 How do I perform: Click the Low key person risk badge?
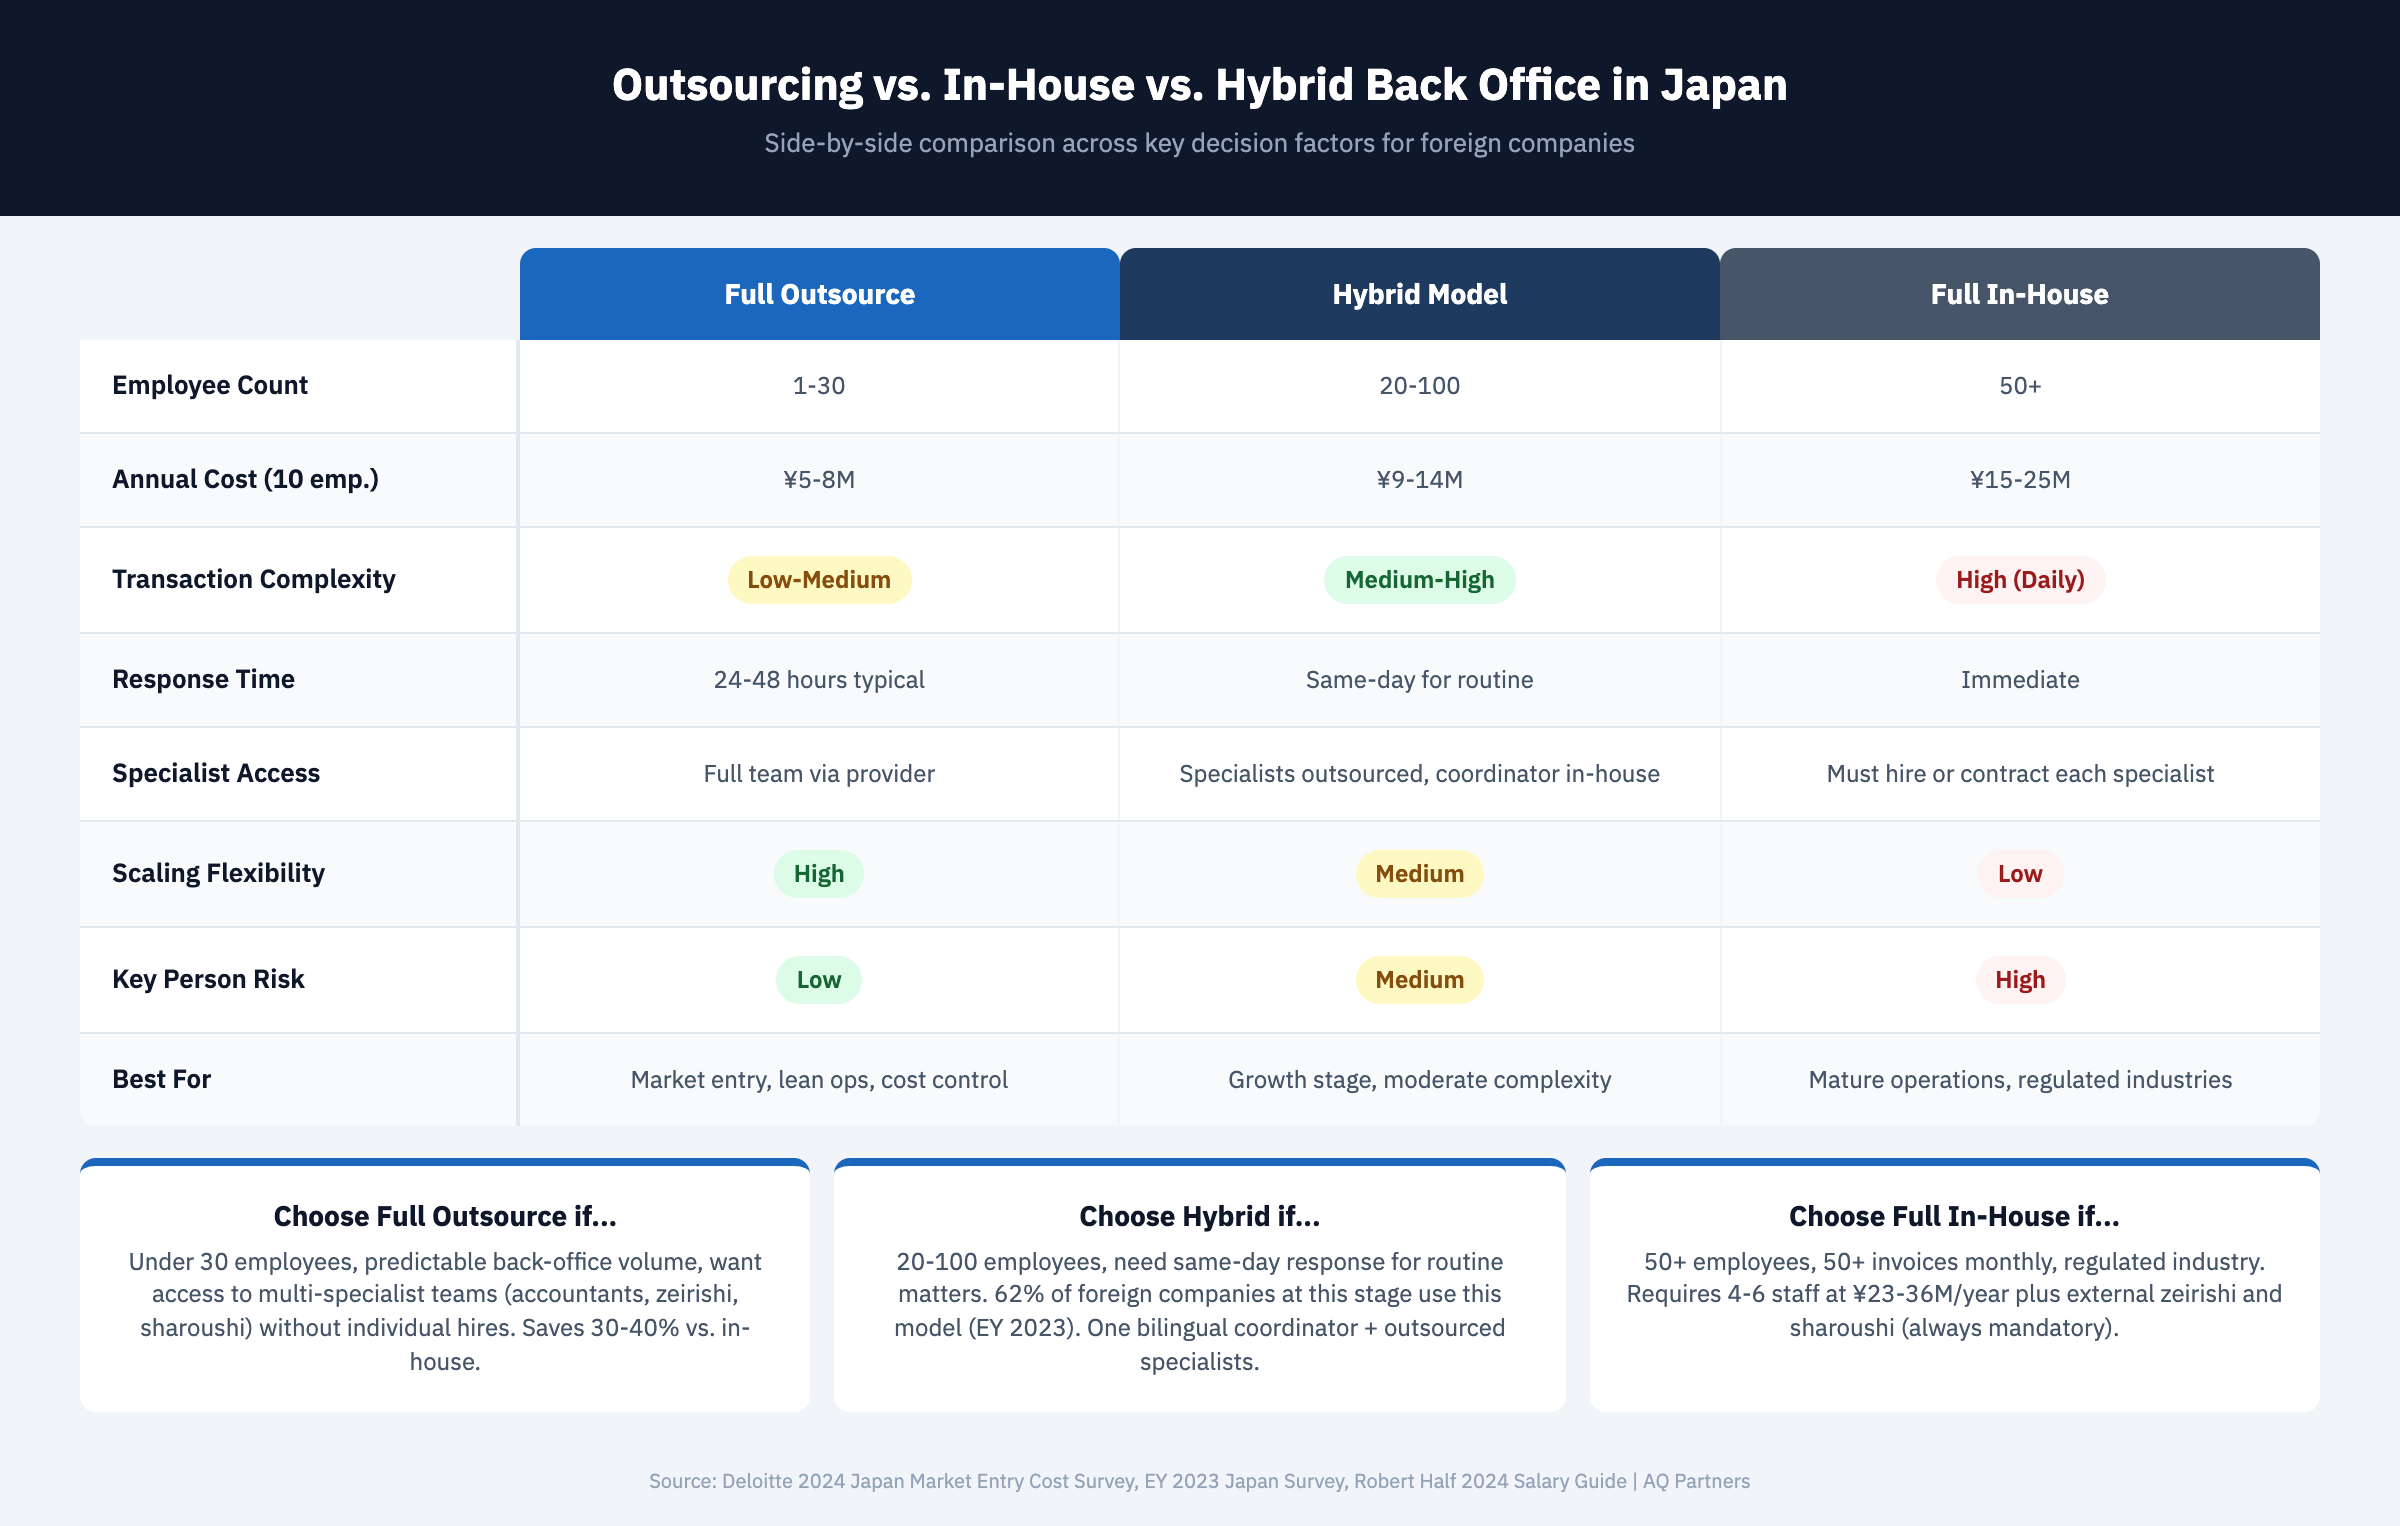[x=818, y=979]
